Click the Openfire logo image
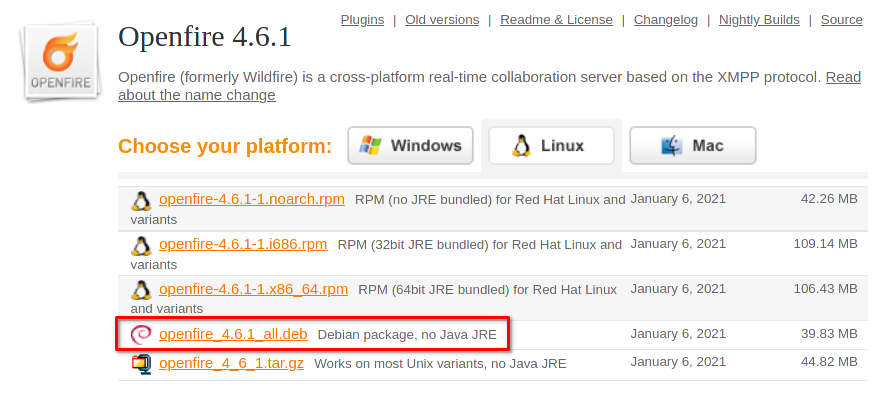 click(x=61, y=61)
